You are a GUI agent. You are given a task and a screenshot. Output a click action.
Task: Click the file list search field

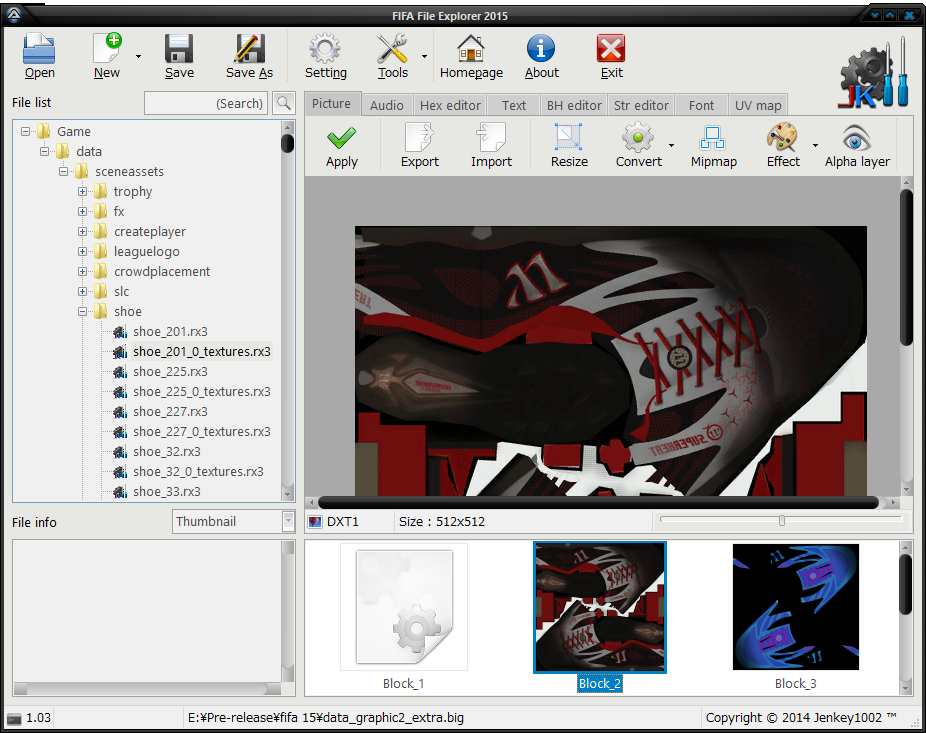click(206, 103)
